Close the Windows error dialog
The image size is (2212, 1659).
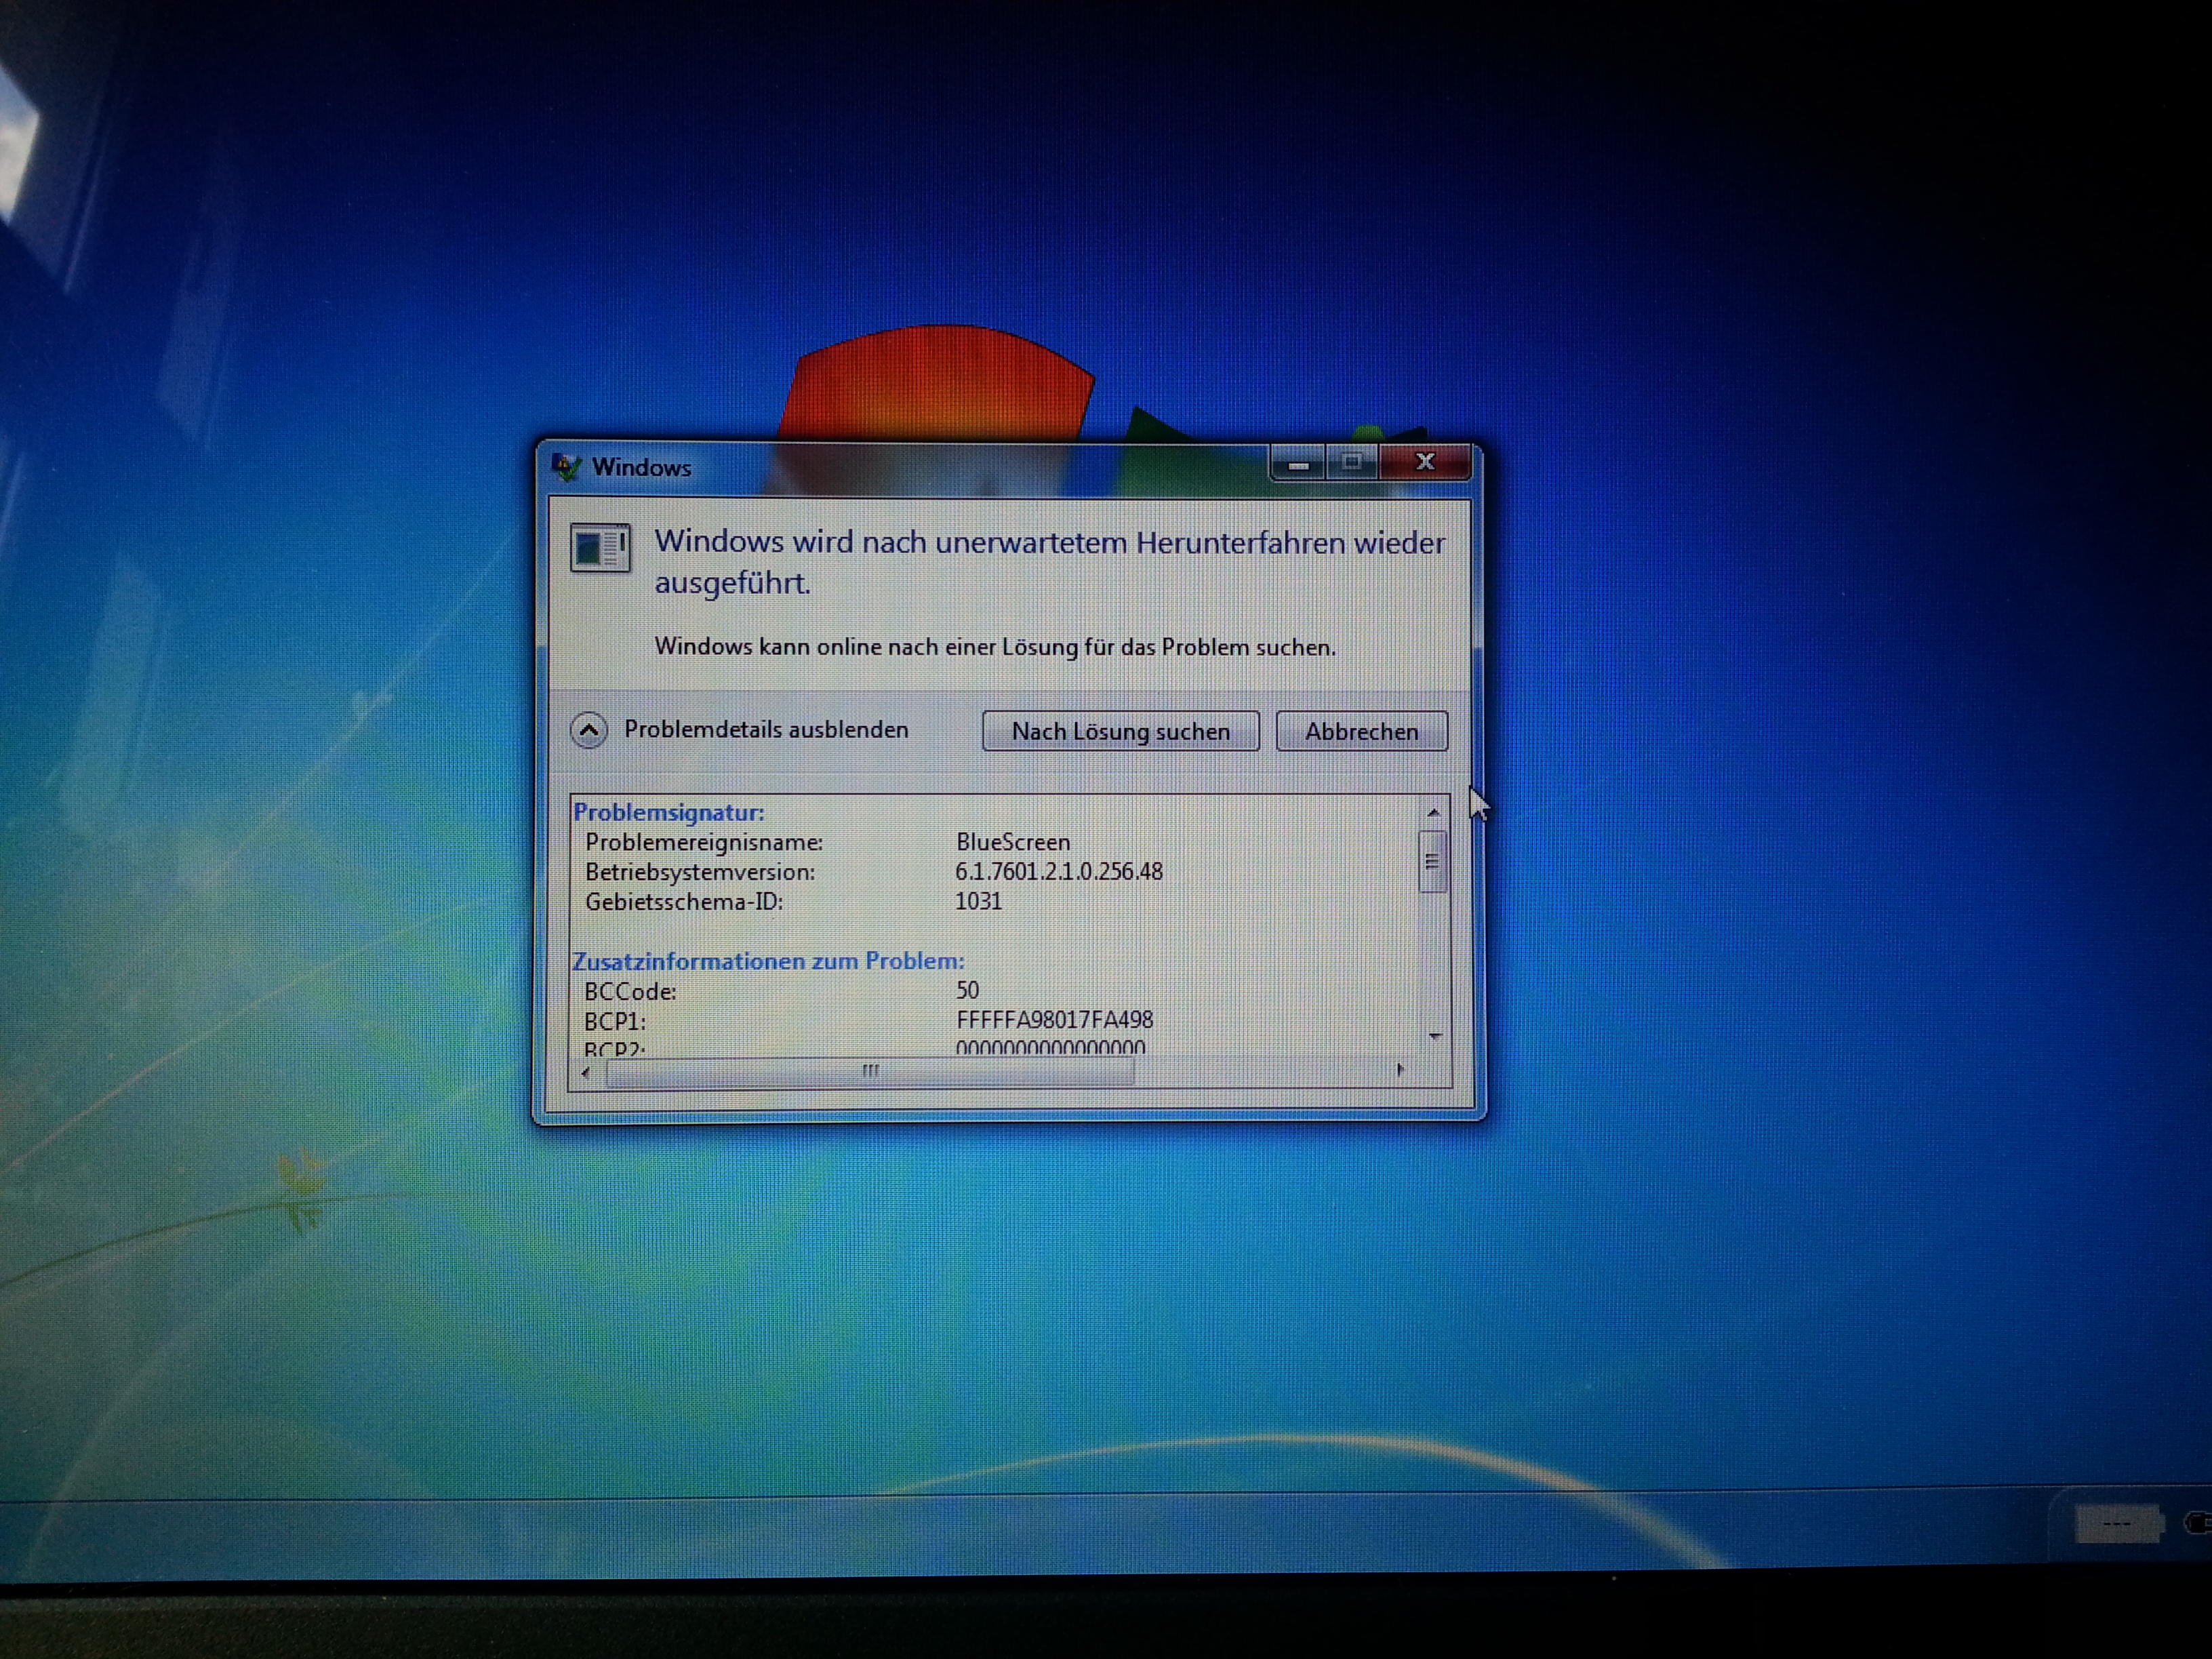(x=1425, y=462)
